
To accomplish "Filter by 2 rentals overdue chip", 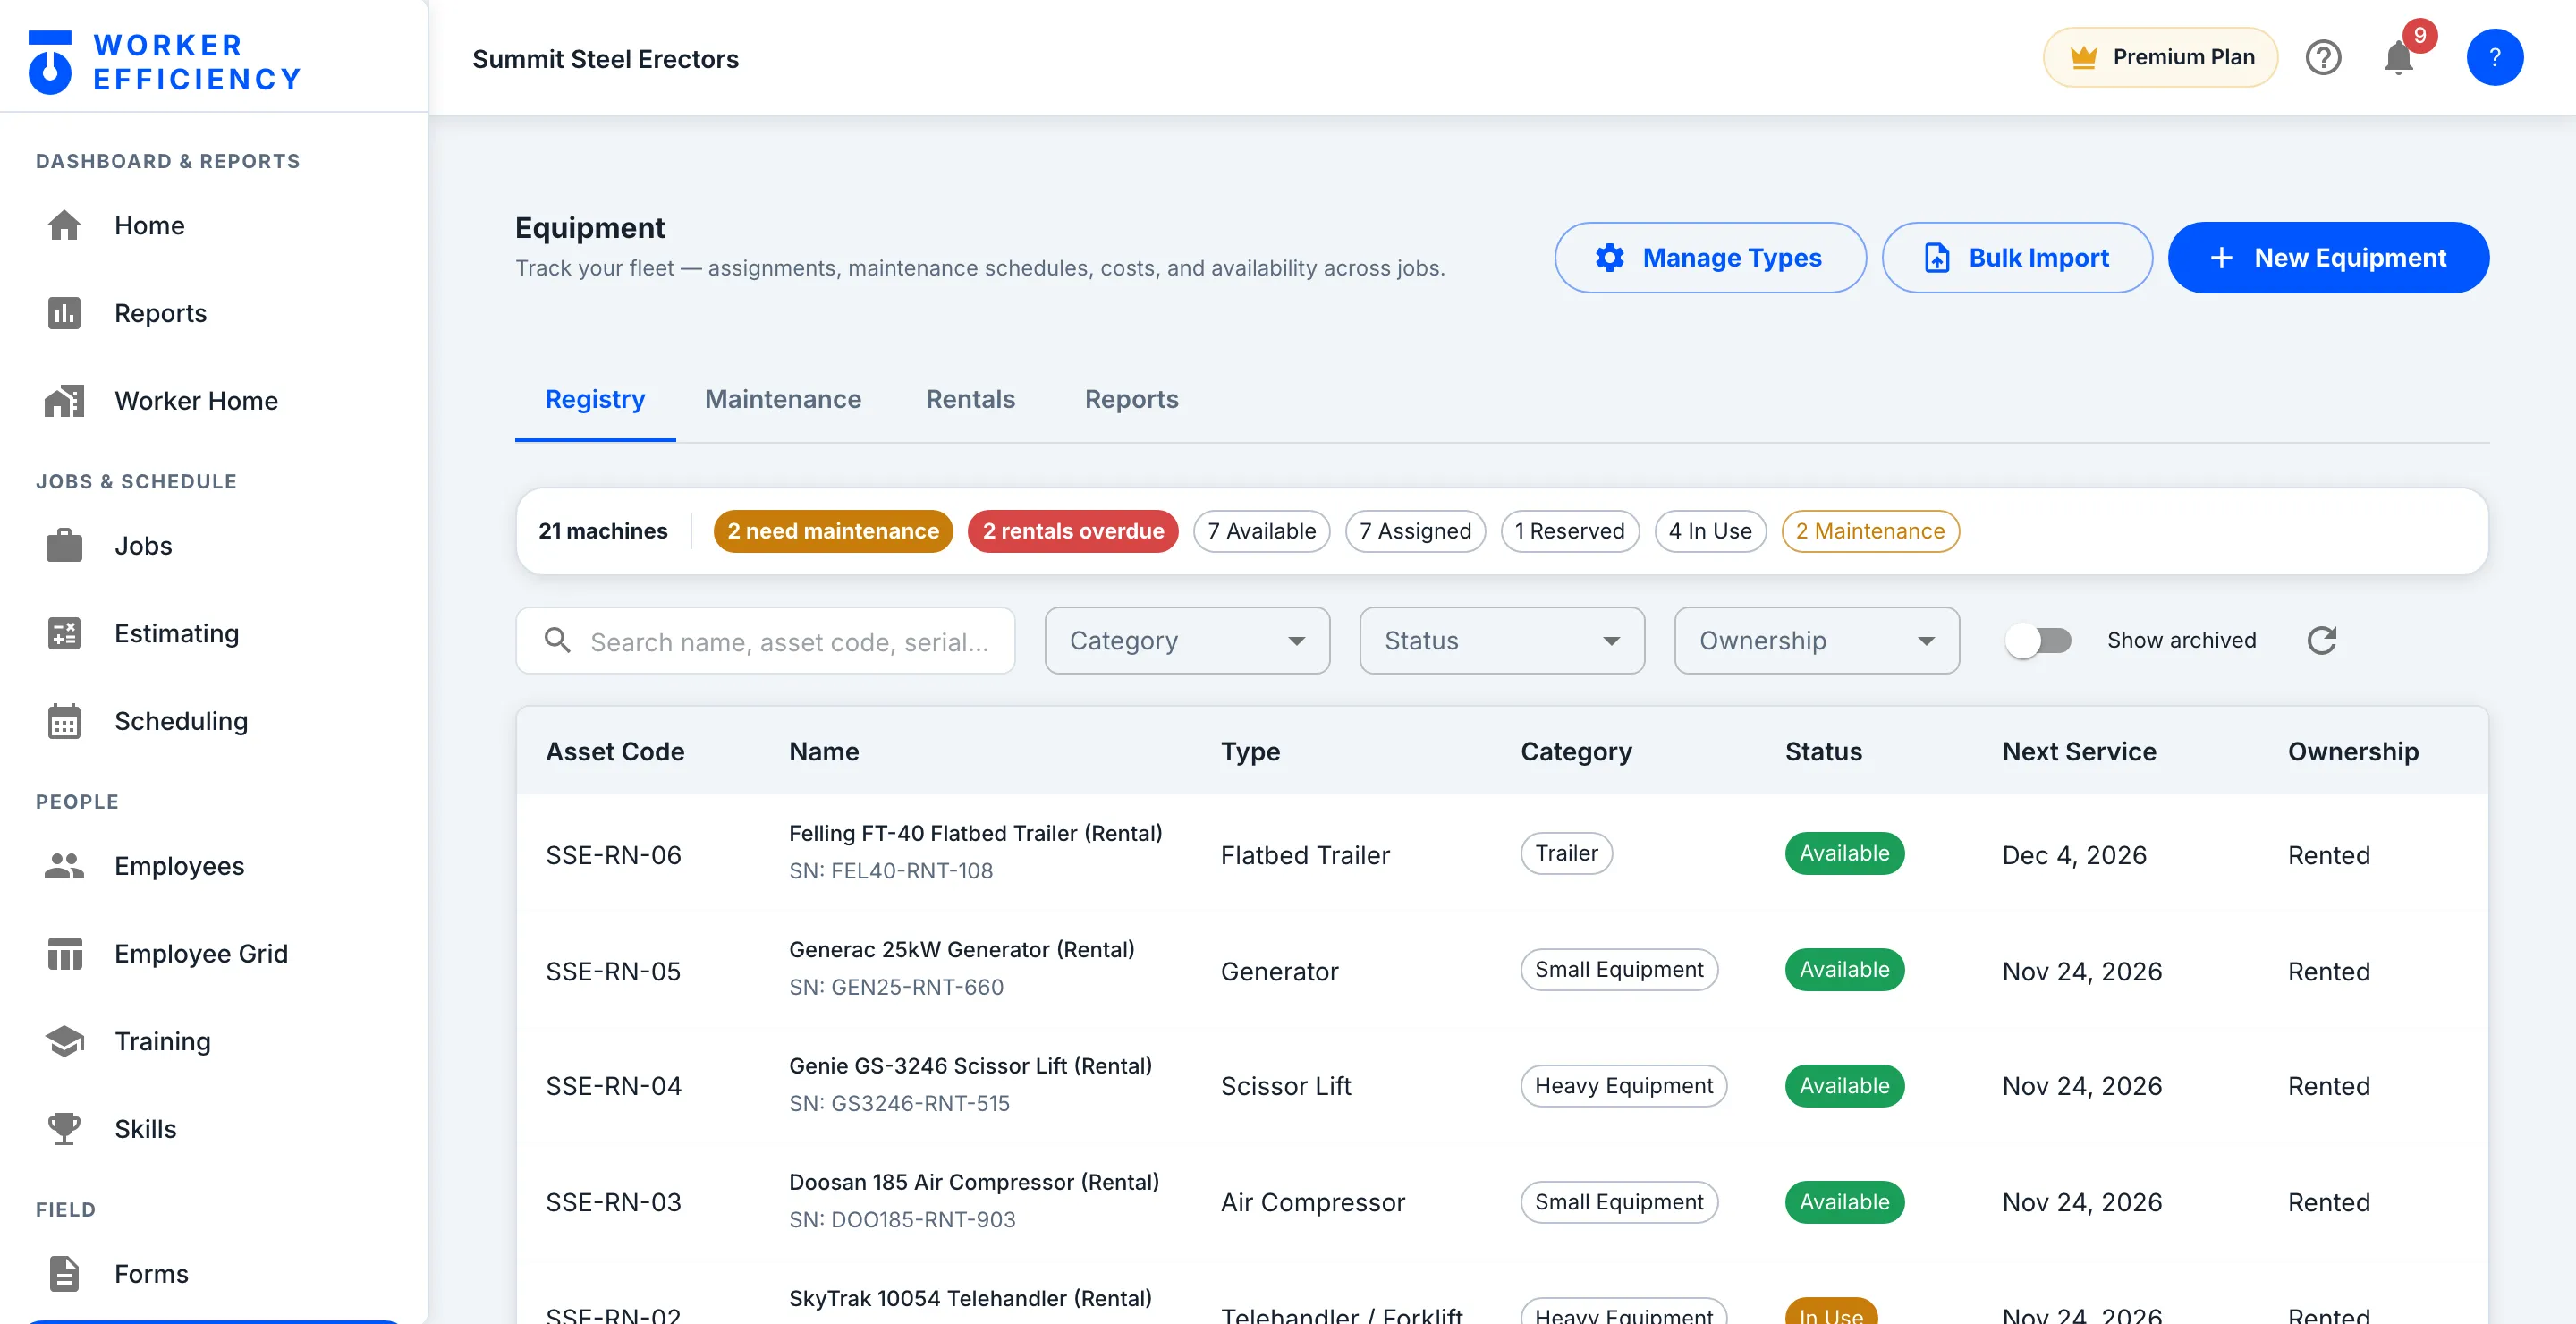I will pyautogui.click(x=1072, y=531).
